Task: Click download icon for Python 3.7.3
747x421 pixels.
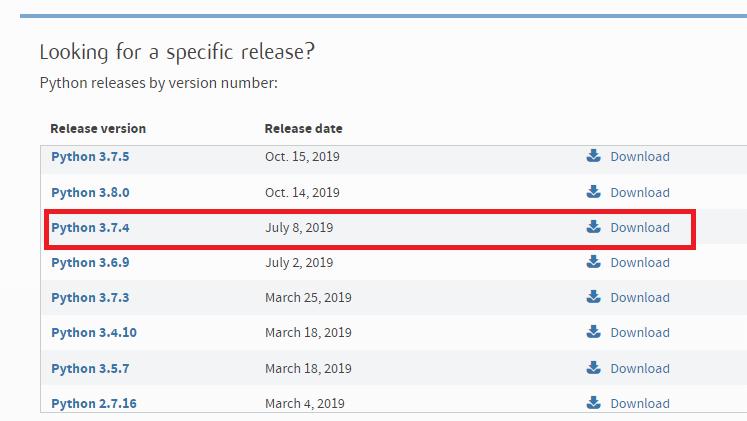Action: pyautogui.click(x=593, y=297)
